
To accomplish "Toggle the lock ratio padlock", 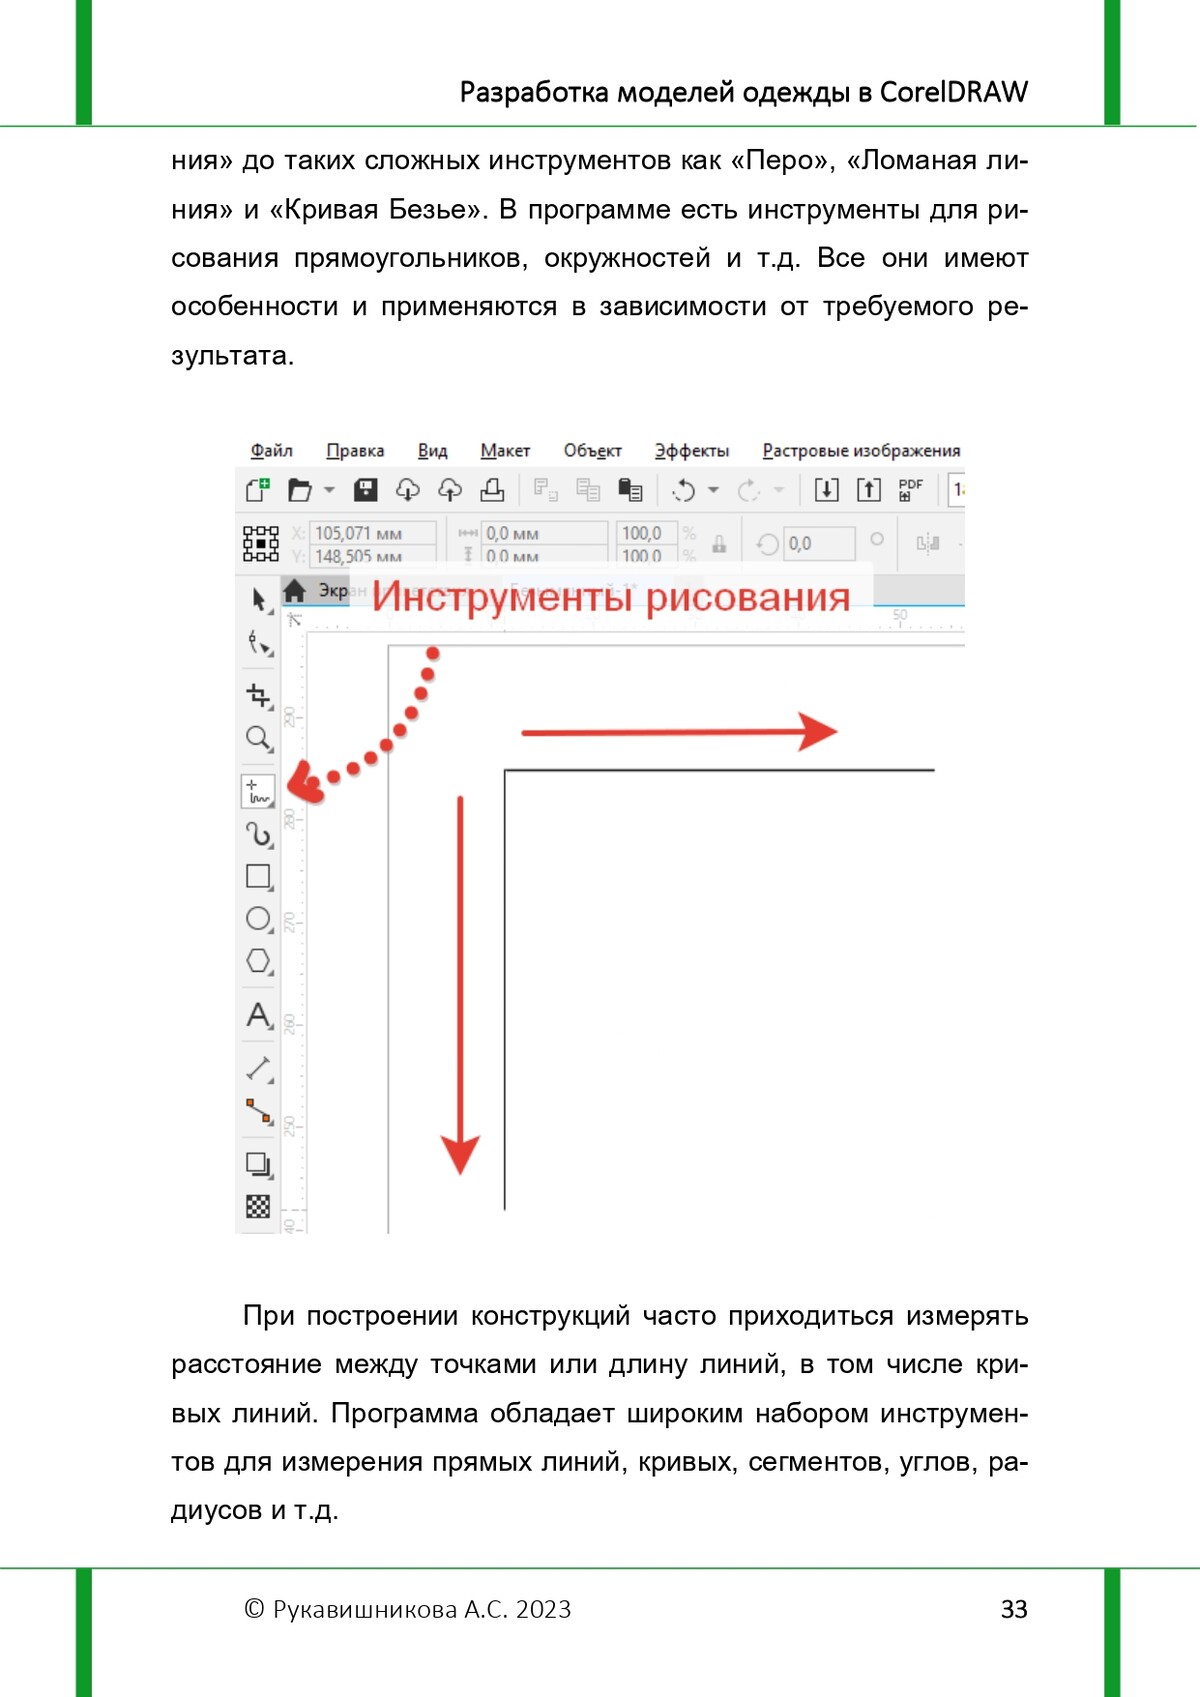I will click(x=718, y=544).
